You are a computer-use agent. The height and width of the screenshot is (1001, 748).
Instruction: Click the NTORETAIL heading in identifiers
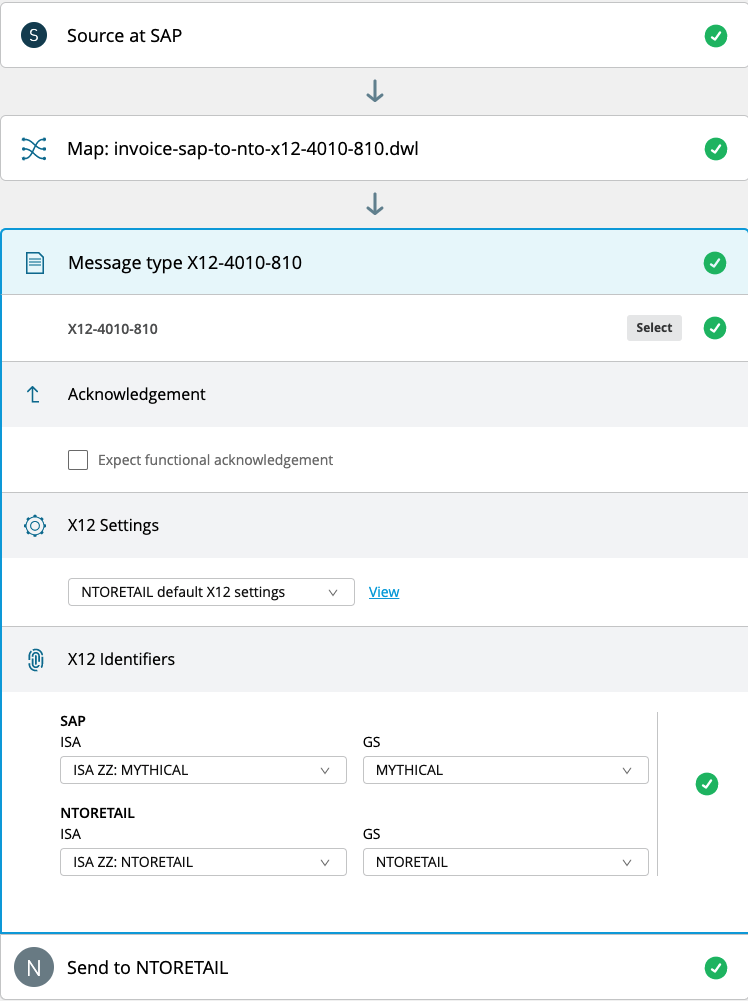tap(98, 813)
